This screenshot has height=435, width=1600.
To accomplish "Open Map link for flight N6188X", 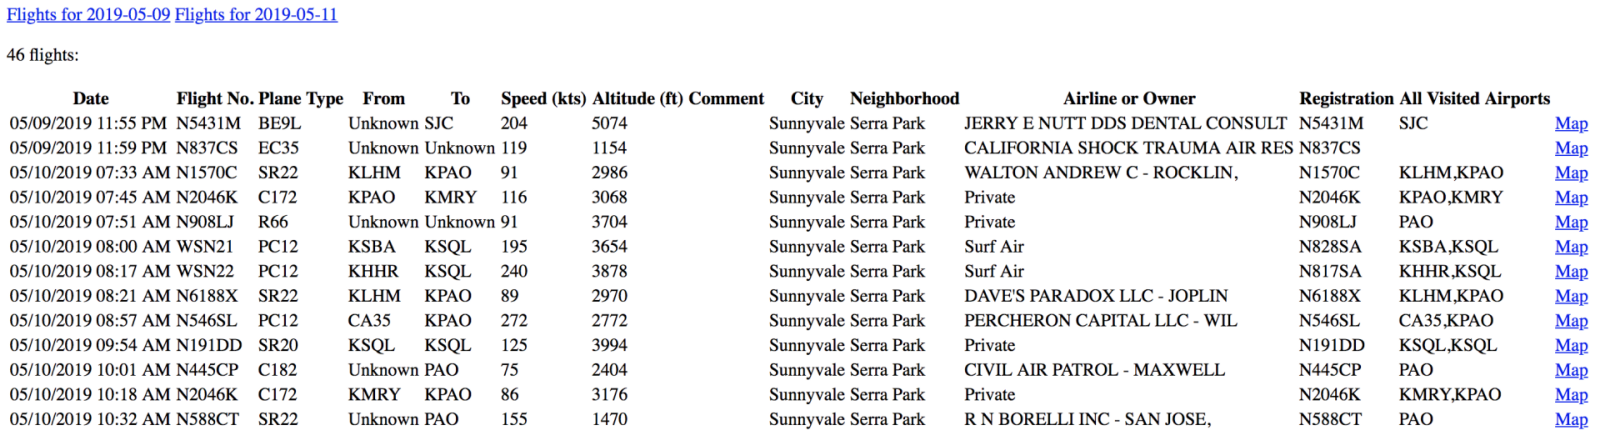I will pos(1571,296).
